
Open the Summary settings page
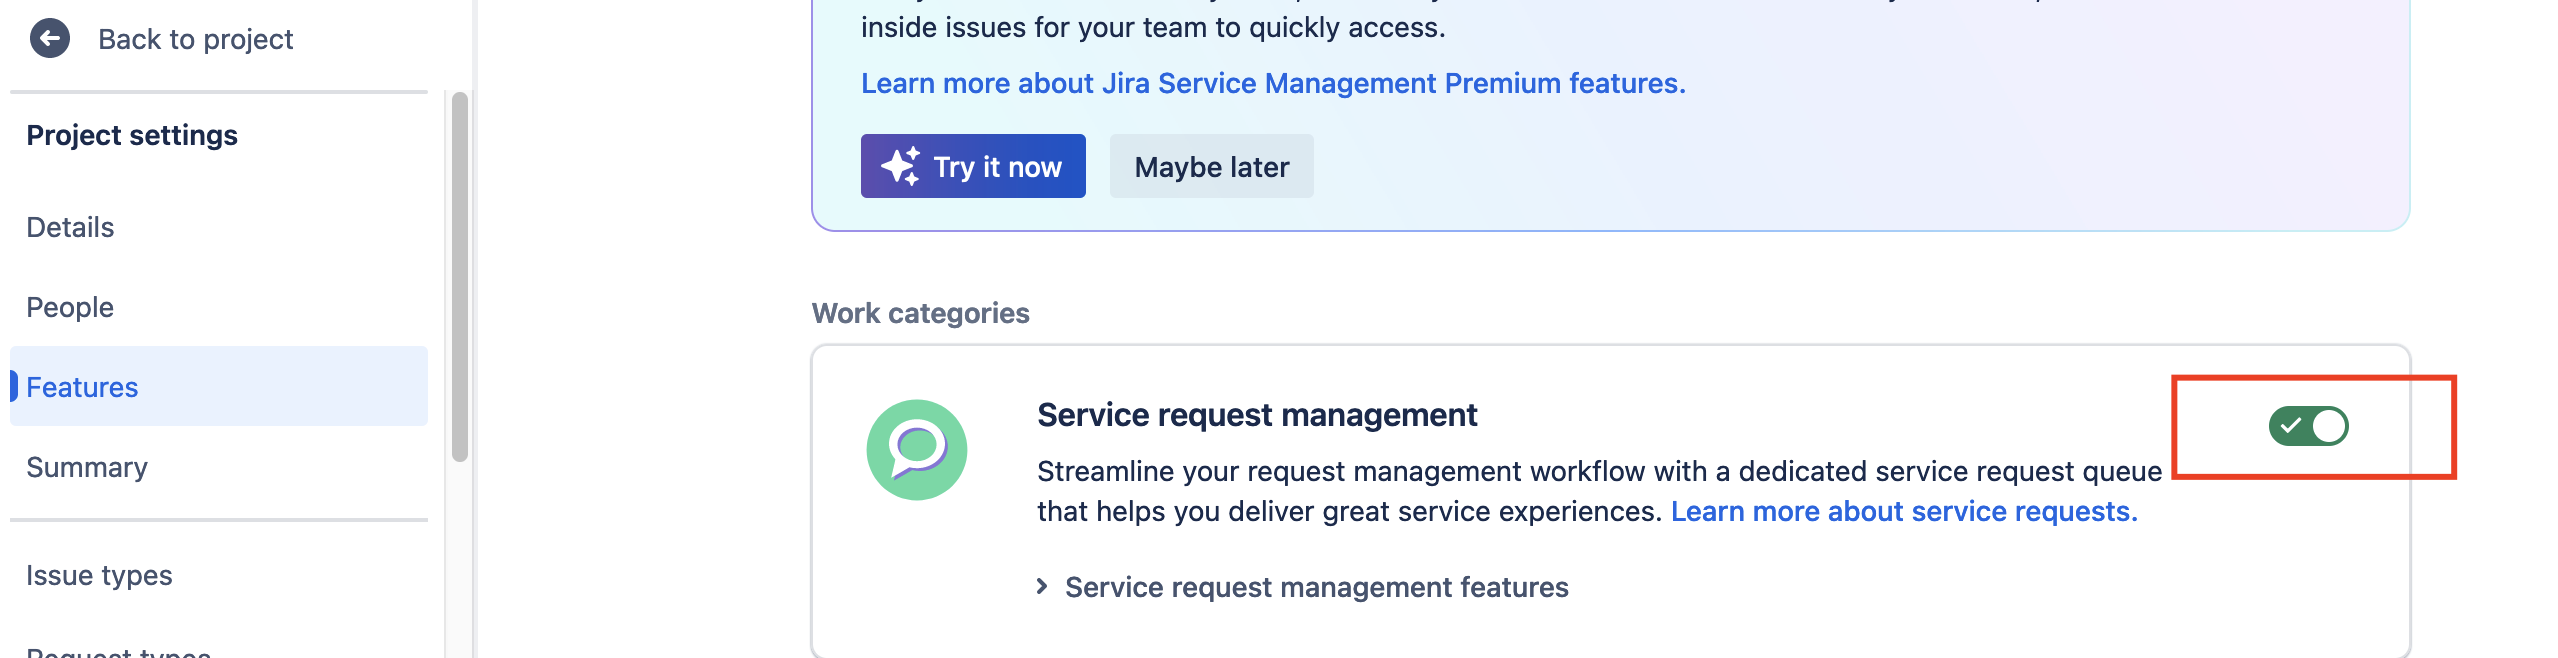87,467
